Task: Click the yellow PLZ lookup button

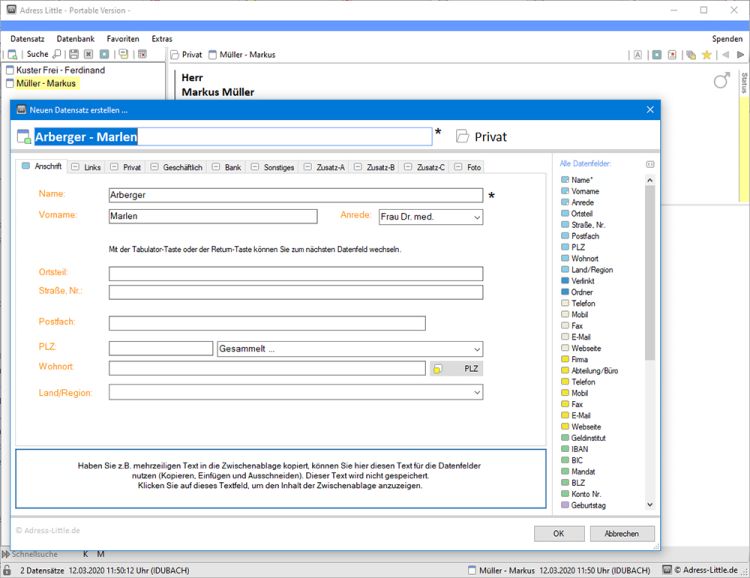Action: click(457, 369)
